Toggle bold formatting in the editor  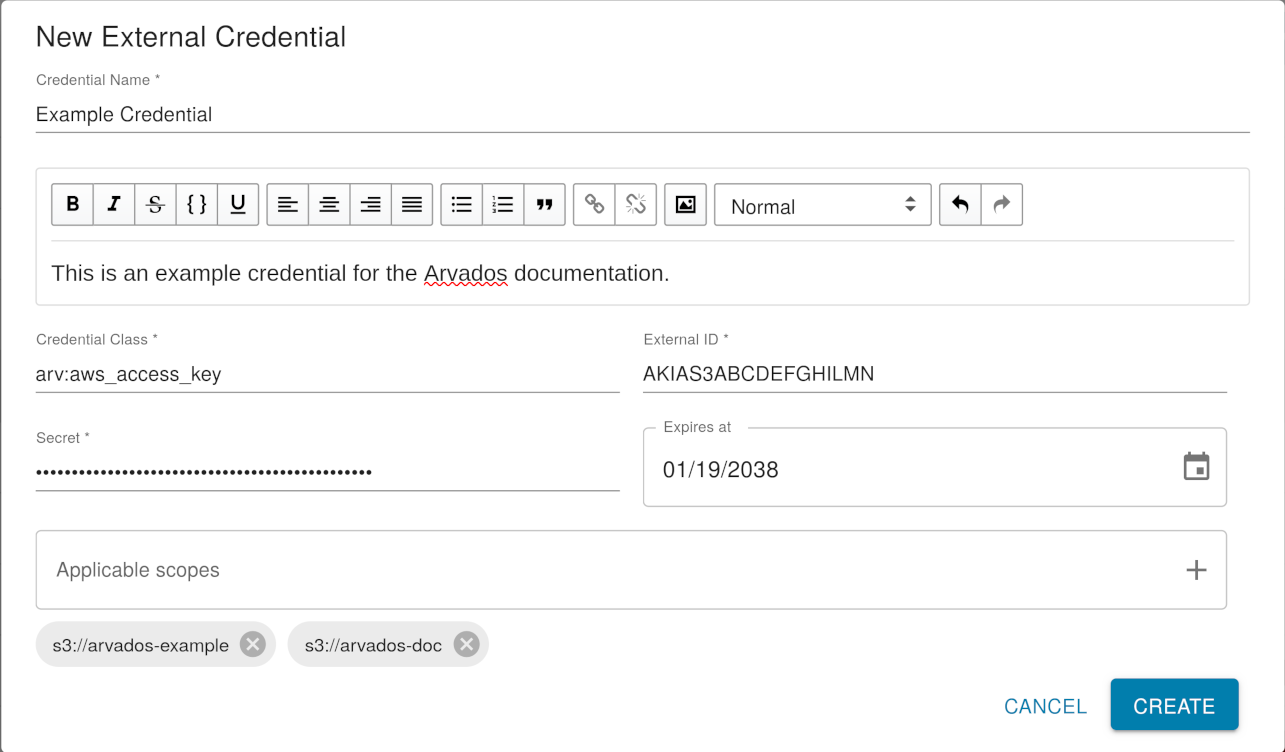coord(72,204)
